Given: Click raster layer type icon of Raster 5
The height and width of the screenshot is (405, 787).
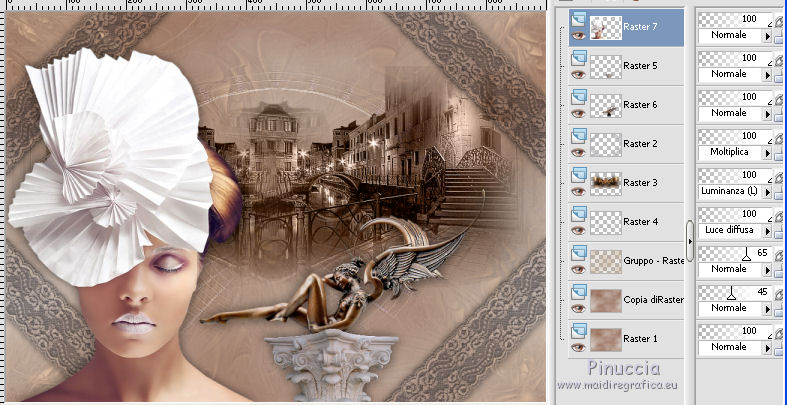Looking at the screenshot, I should (579, 58).
